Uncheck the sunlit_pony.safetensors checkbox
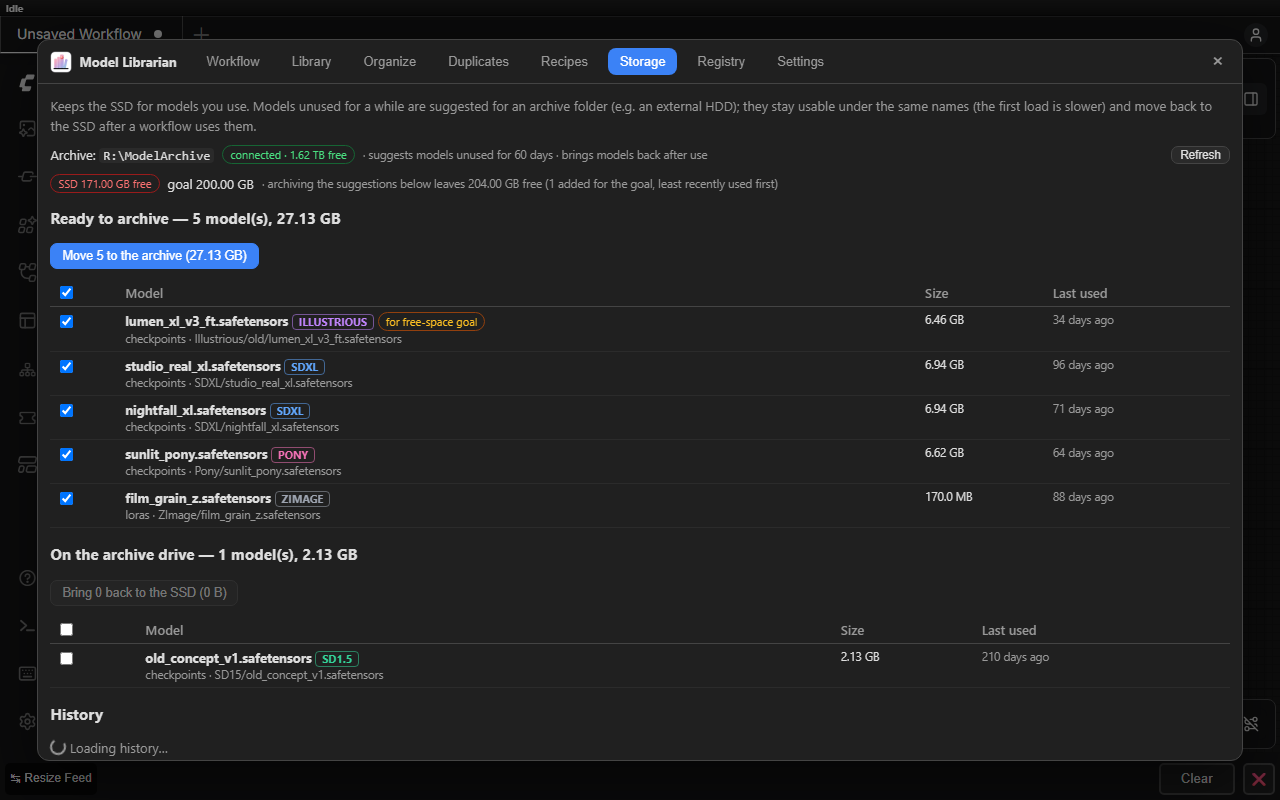The height and width of the screenshot is (800, 1280). (67, 454)
